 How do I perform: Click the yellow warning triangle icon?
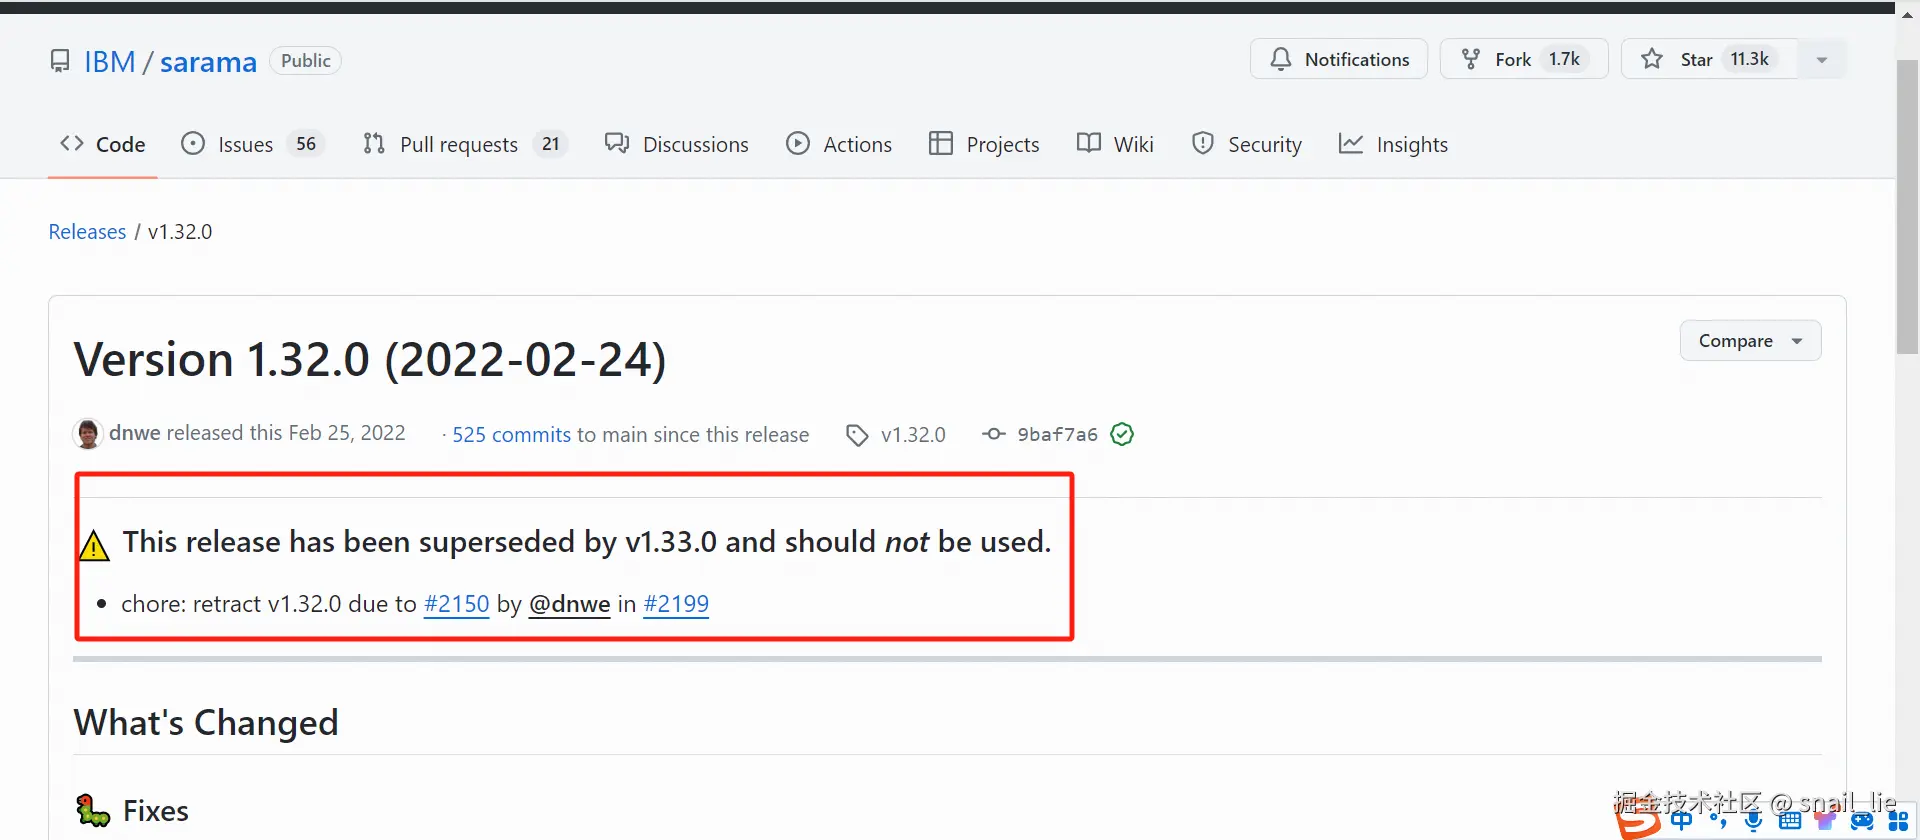point(94,545)
